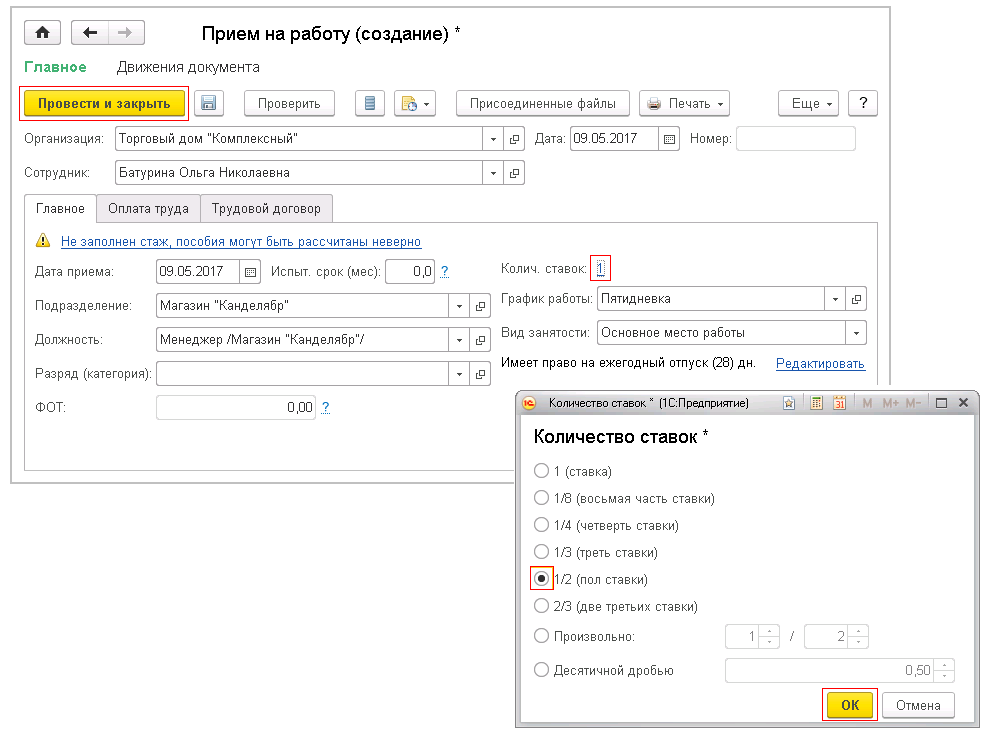Save document using the floppy disk icon

208,103
